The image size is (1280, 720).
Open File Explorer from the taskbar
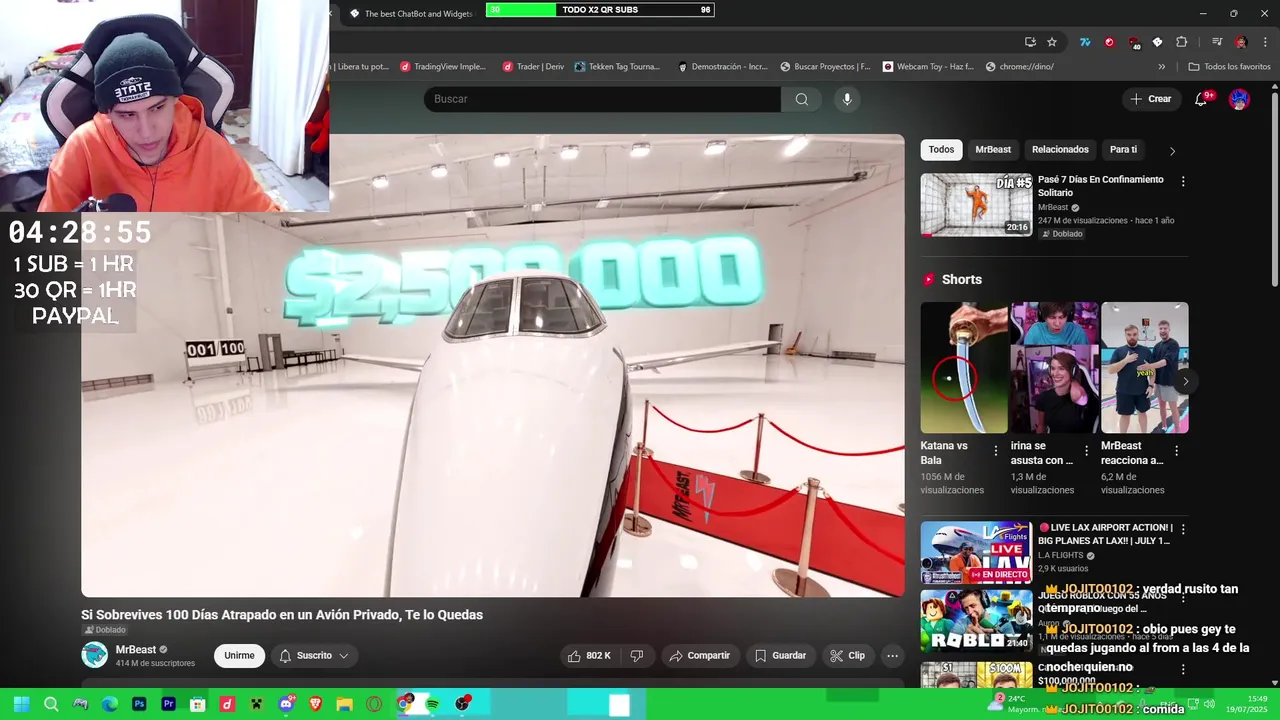(x=344, y=704)
